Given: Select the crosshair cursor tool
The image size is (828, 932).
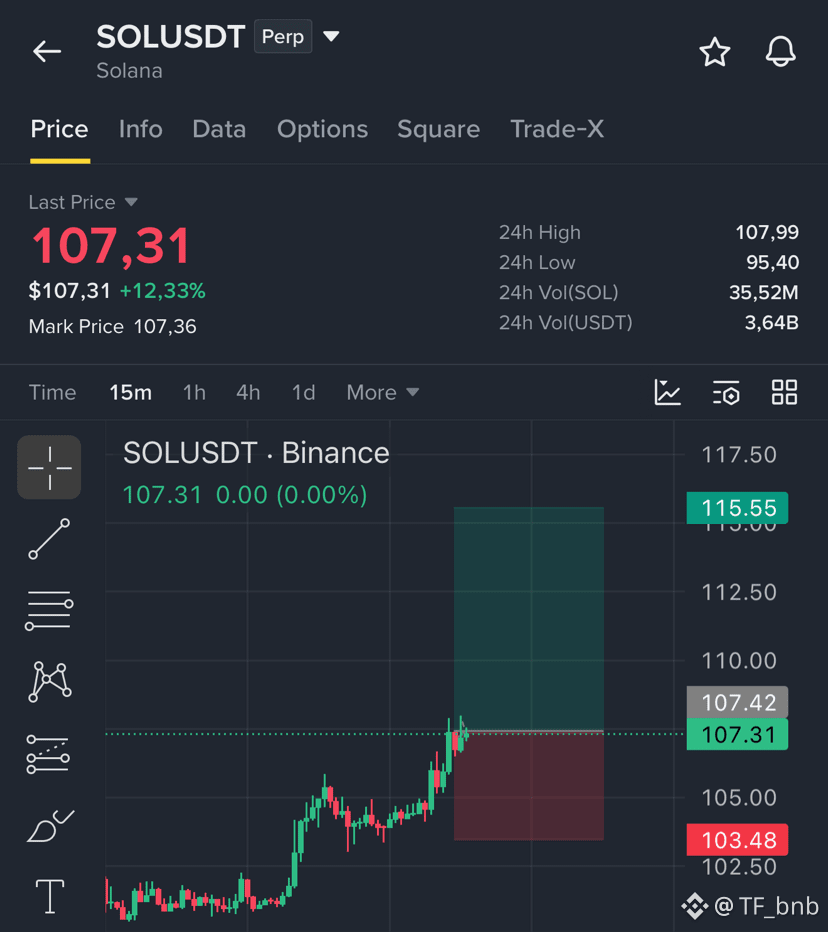Looking at the screenshot, I should pos(49,467).
